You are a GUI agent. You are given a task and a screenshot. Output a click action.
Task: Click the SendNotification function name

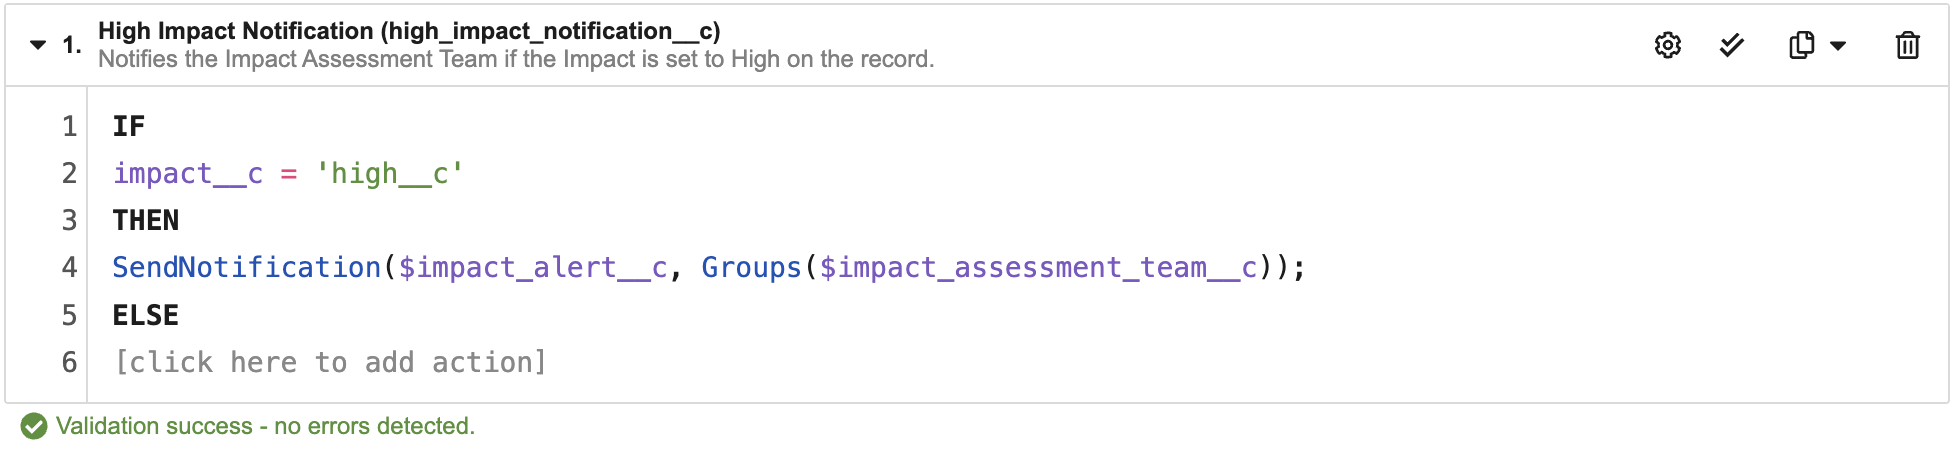(247, 267)
